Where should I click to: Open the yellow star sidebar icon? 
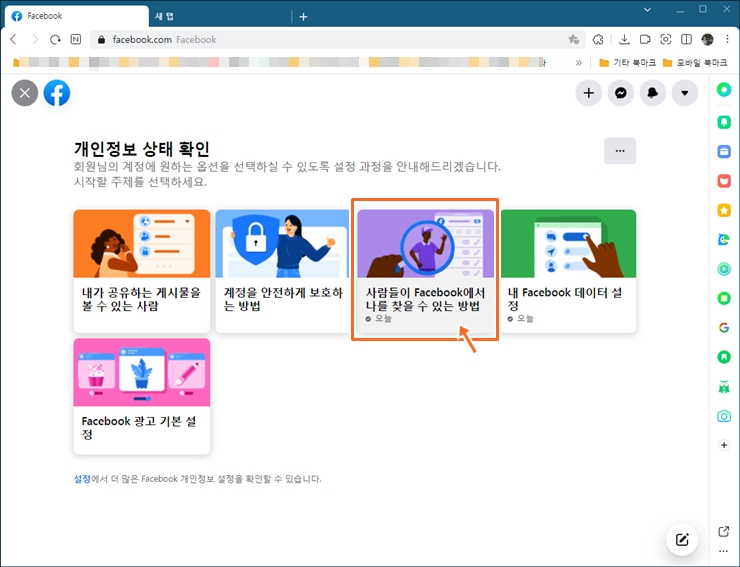point(723,210)
